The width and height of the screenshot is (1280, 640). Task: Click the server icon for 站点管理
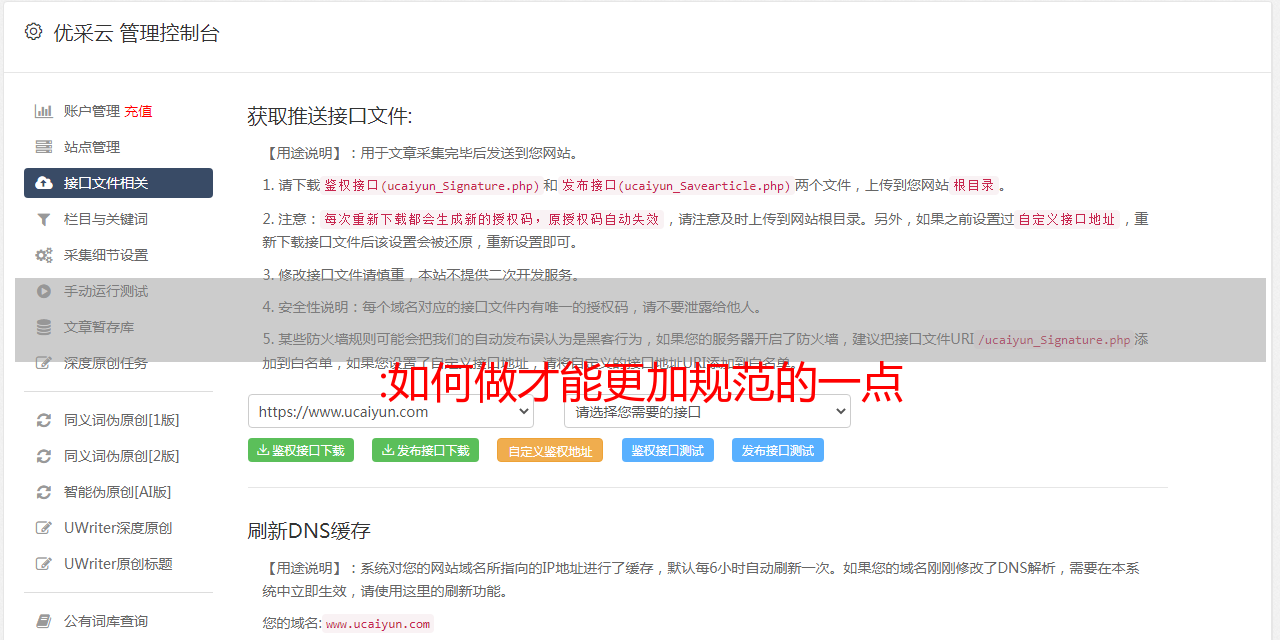click(x=44, y=147)
